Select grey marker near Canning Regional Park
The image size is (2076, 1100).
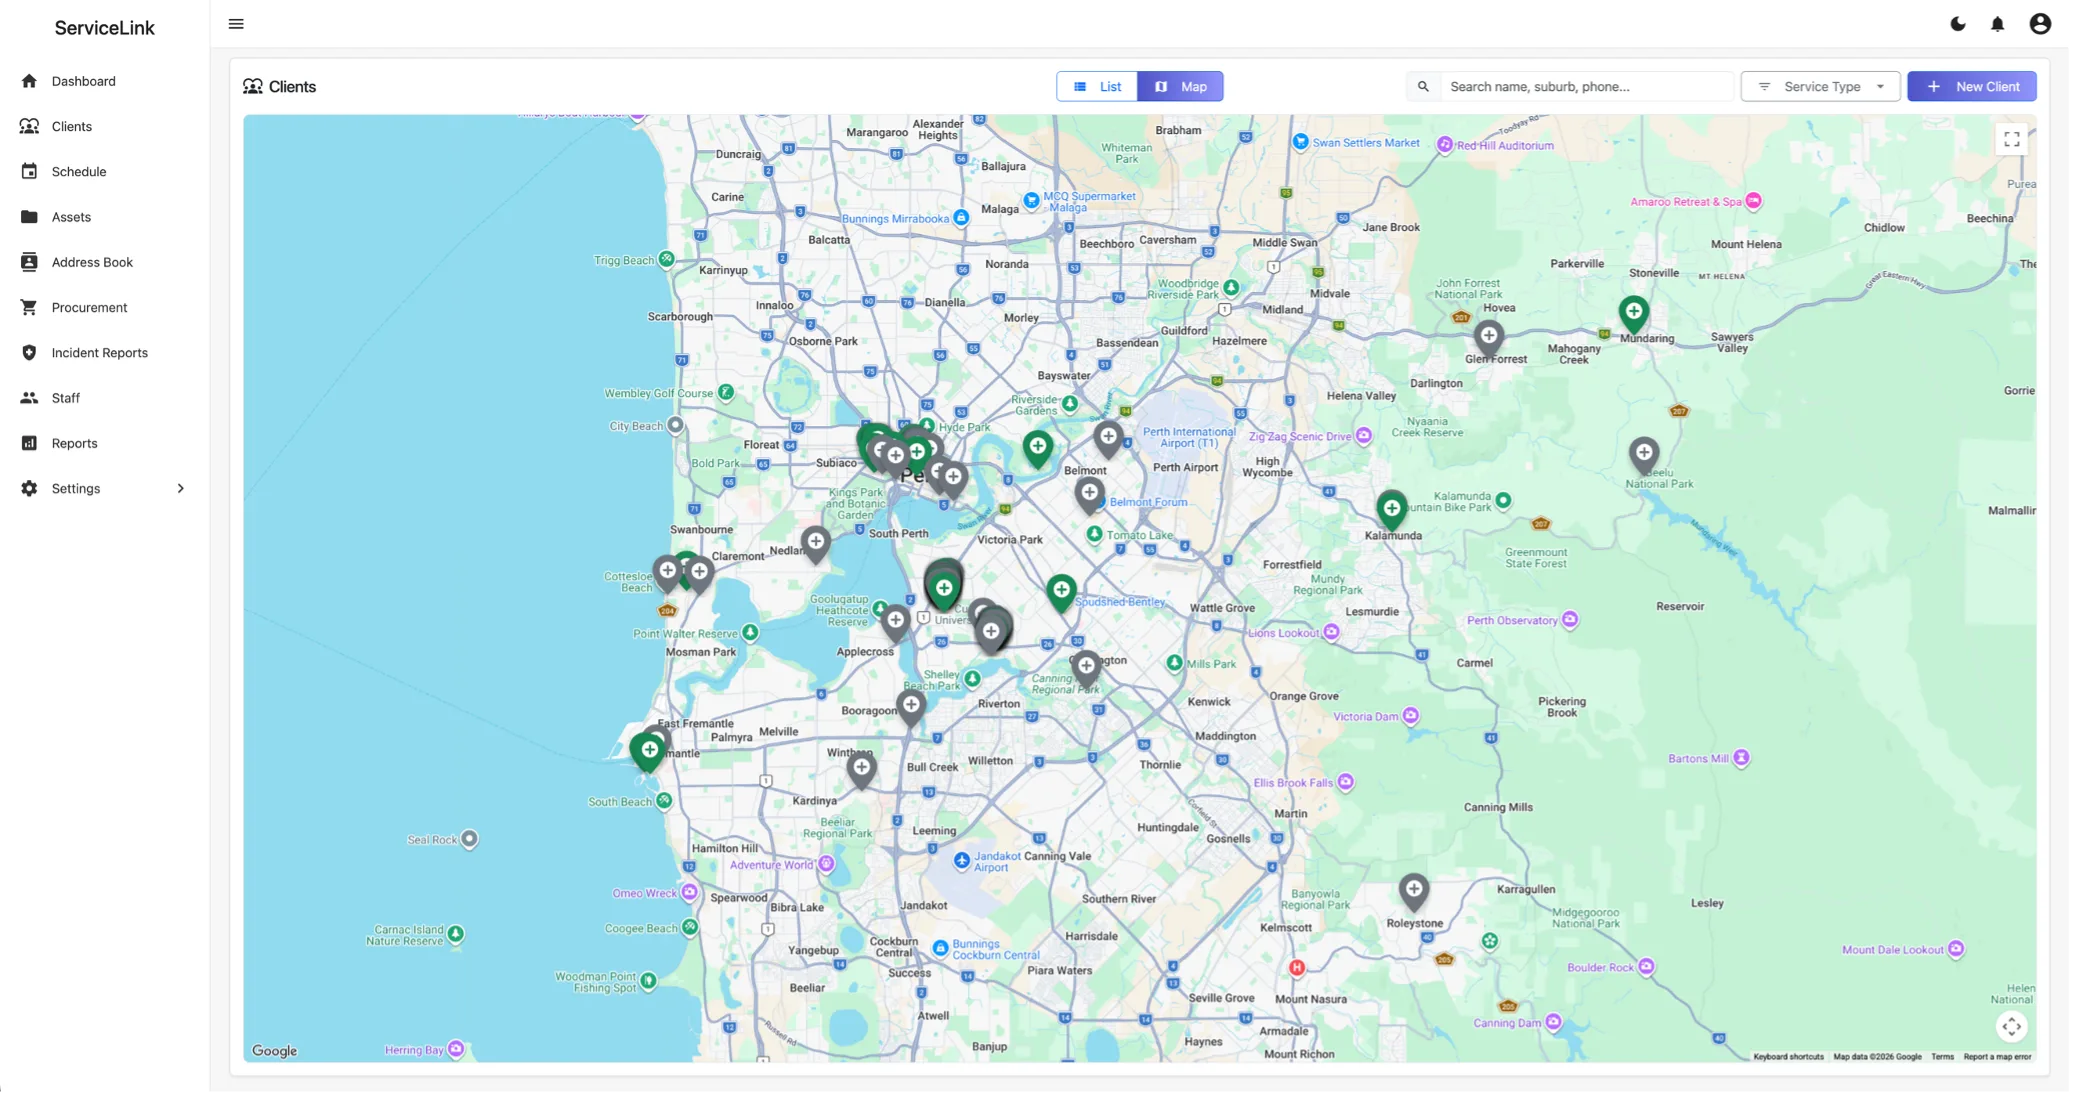click(x=1086, y=667)
